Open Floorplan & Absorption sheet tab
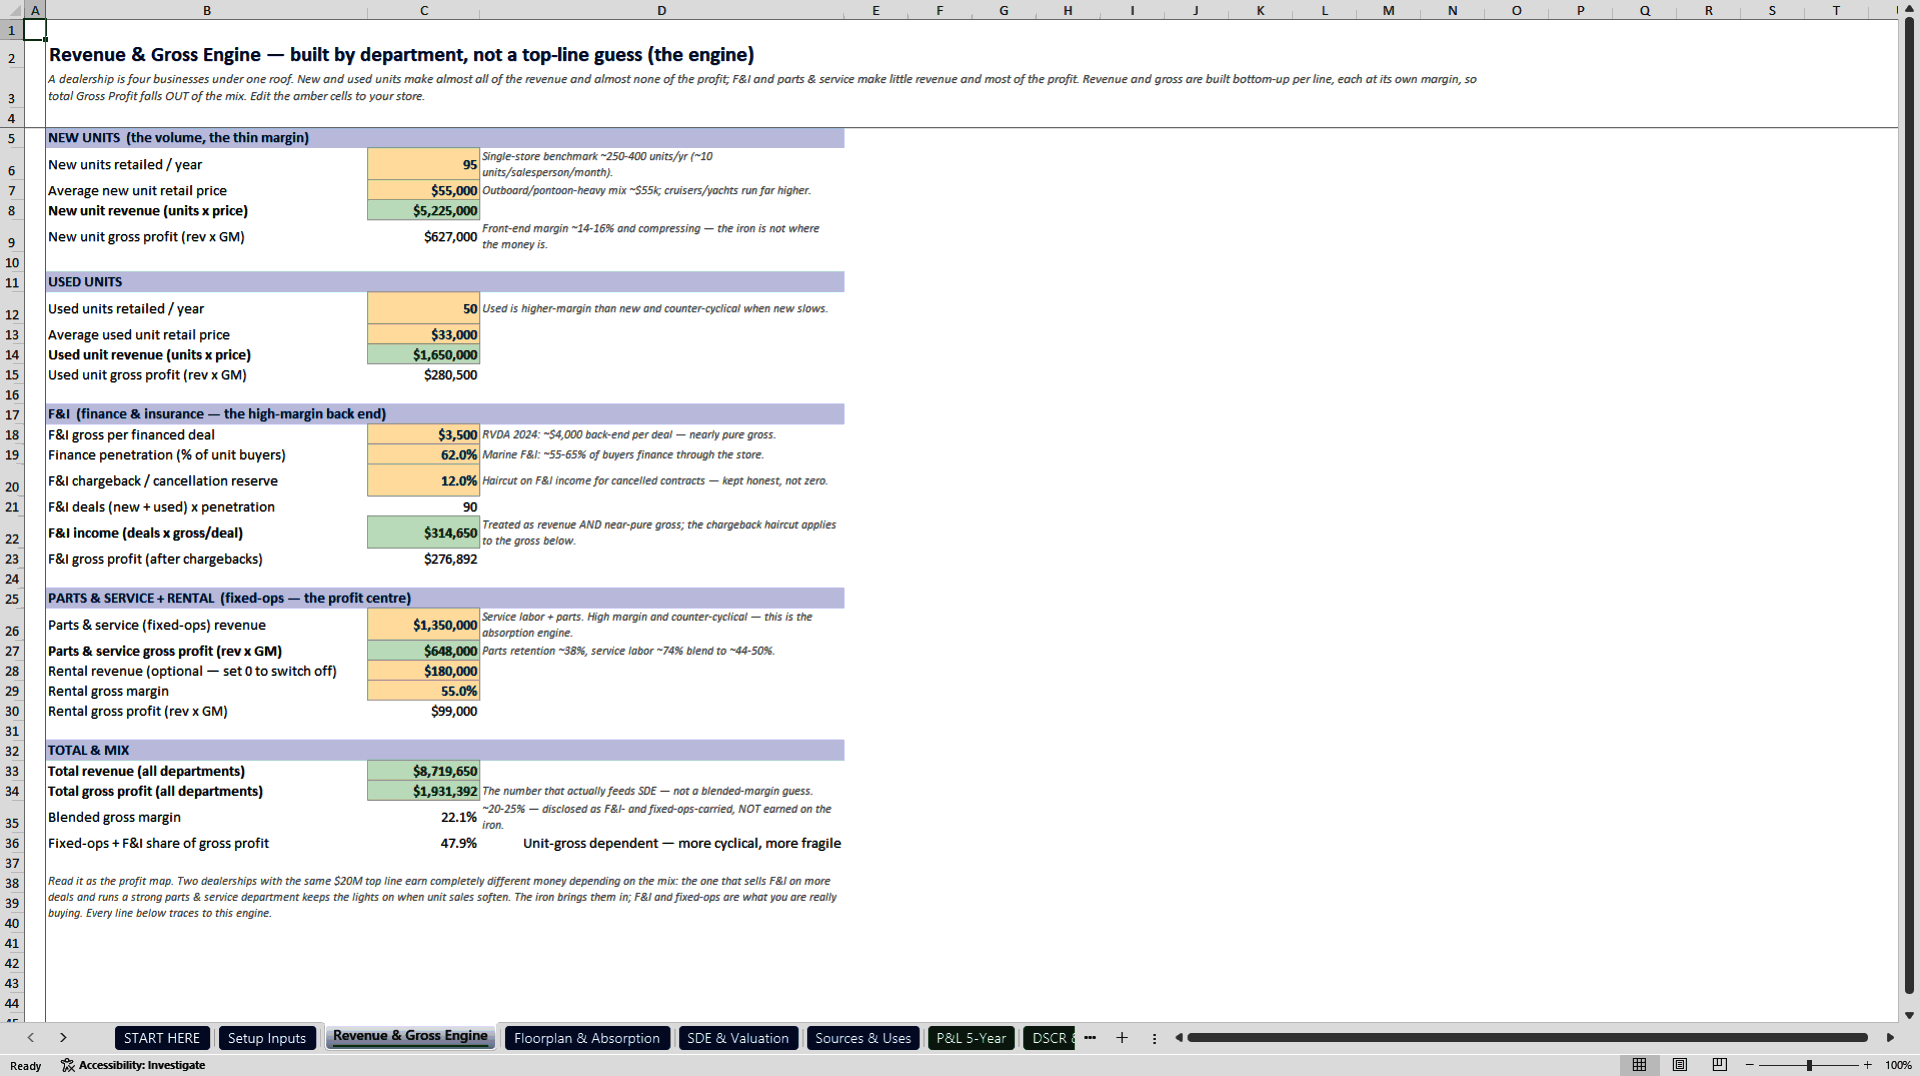This screenshot has height=1076, width=1920. (587, 1038)
